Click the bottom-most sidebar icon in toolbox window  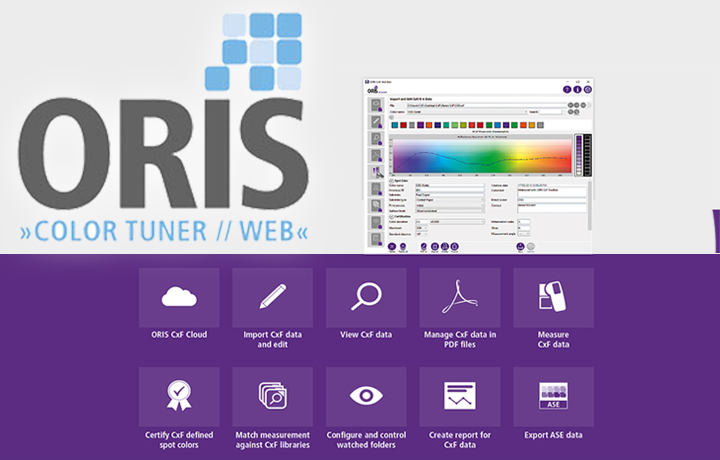(376, 239)
